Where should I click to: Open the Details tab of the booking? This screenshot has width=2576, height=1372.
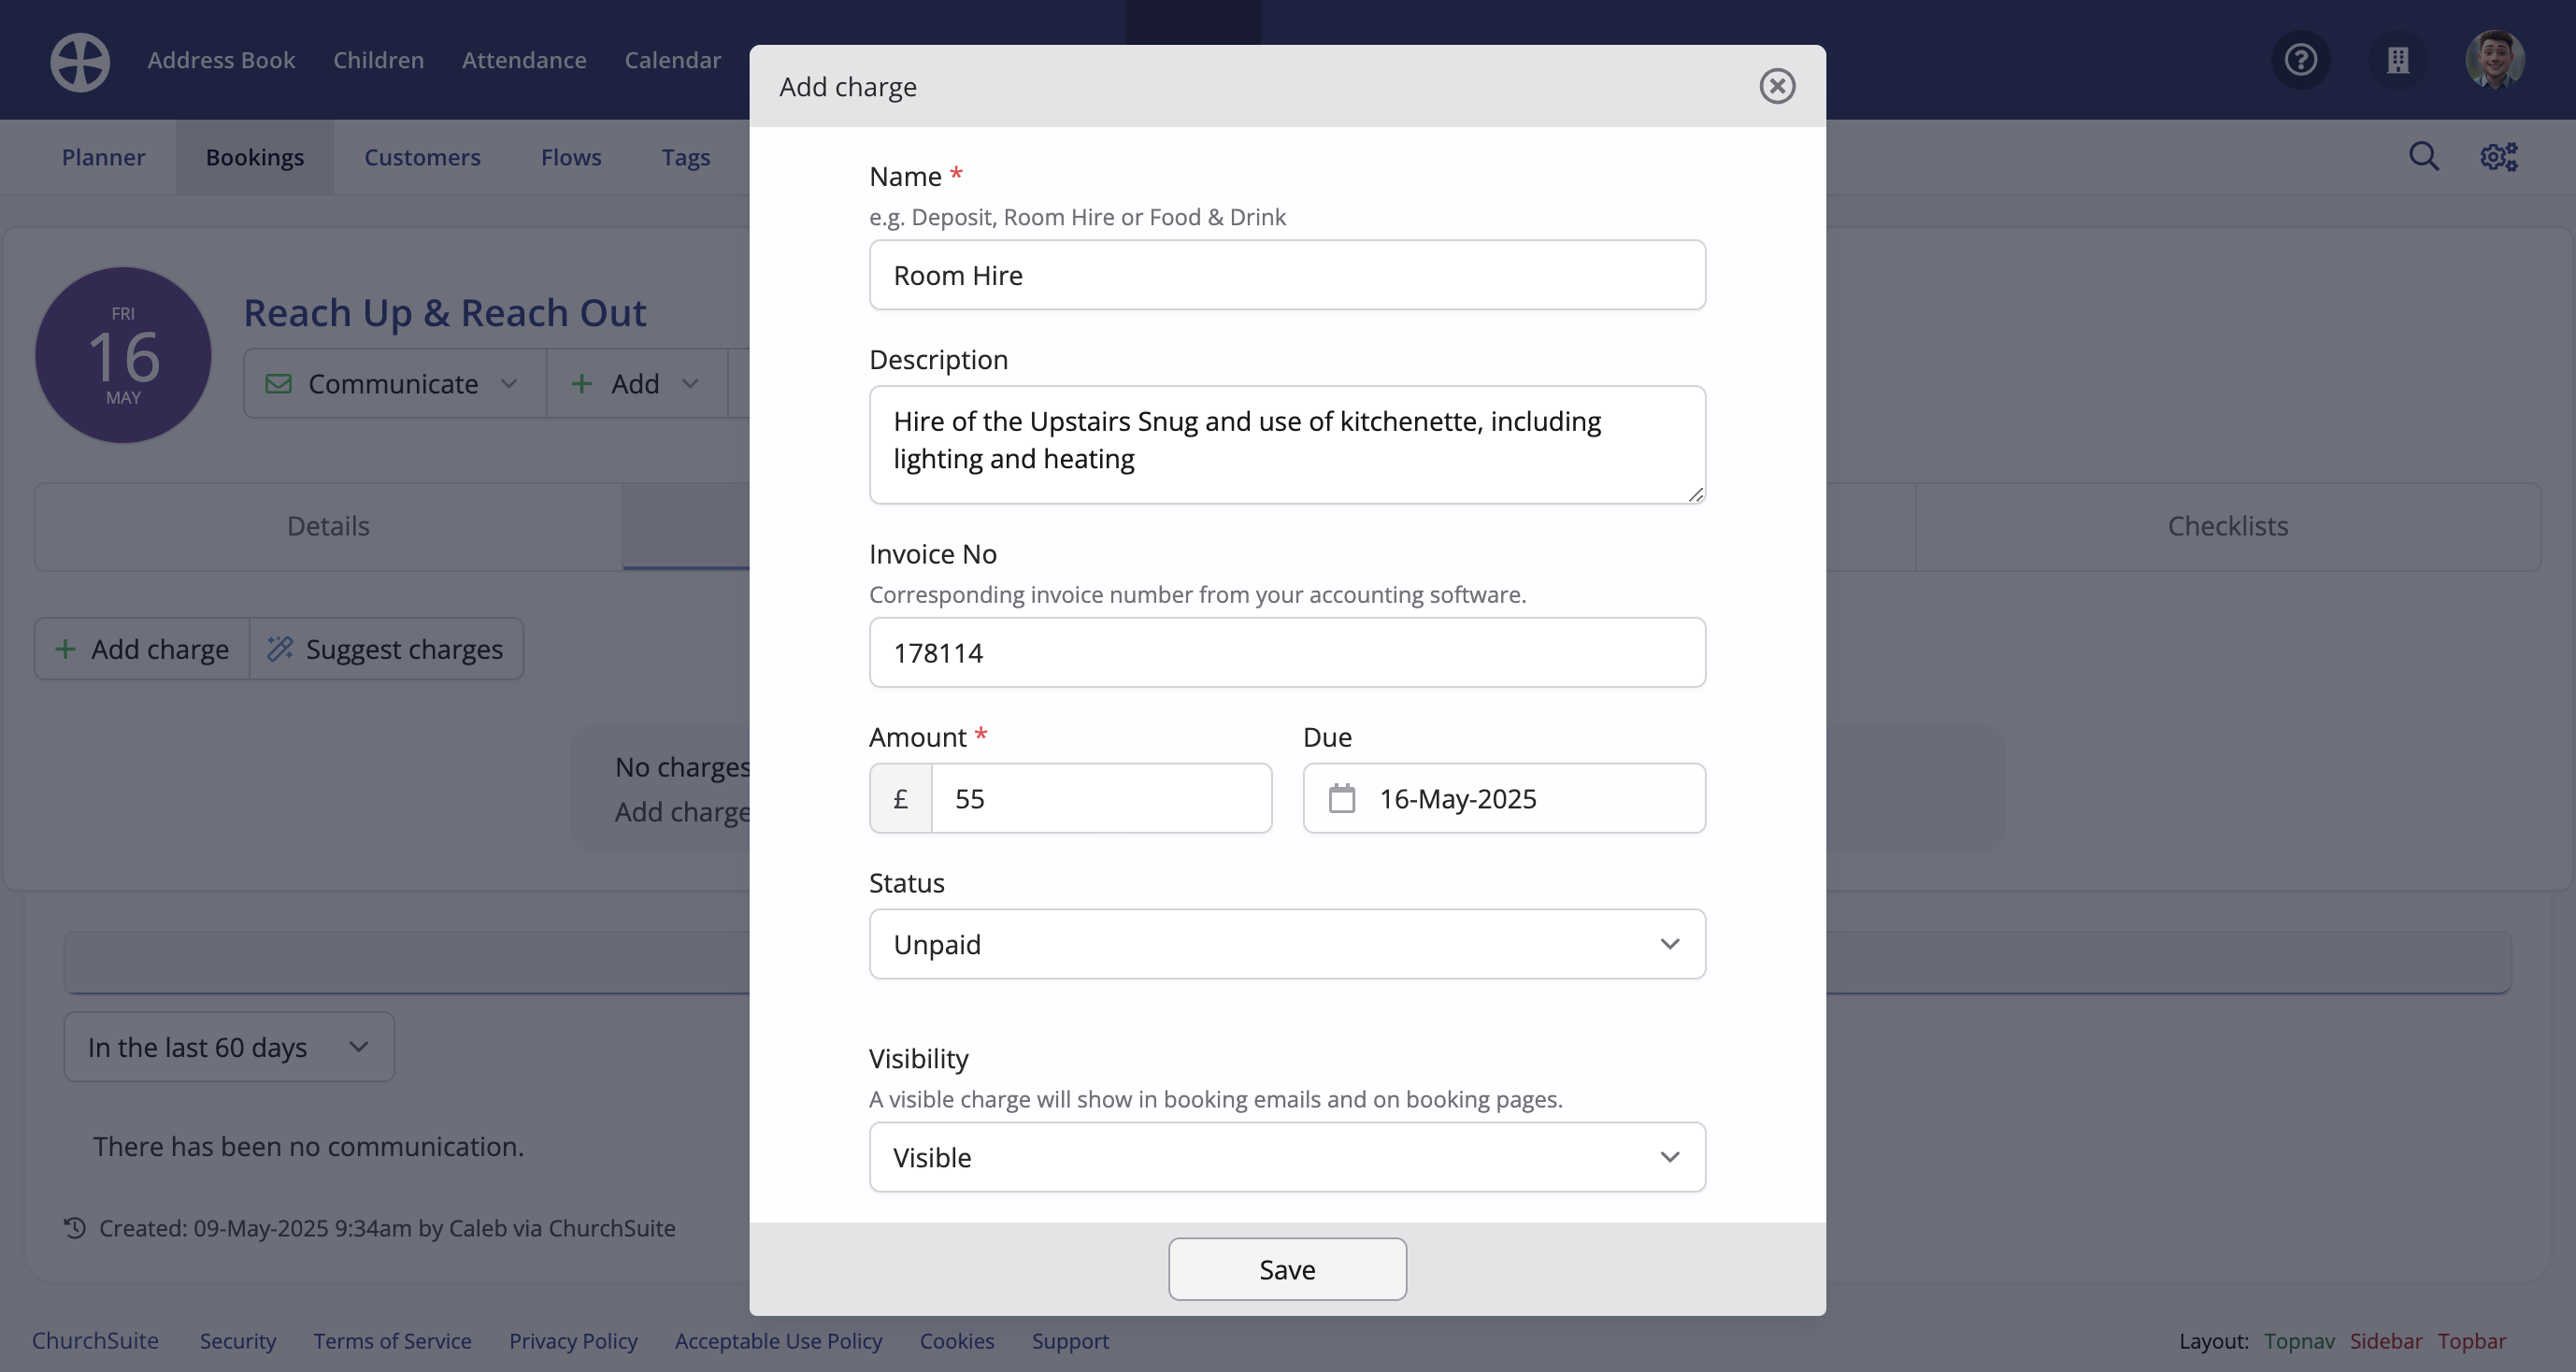[328, 527]
